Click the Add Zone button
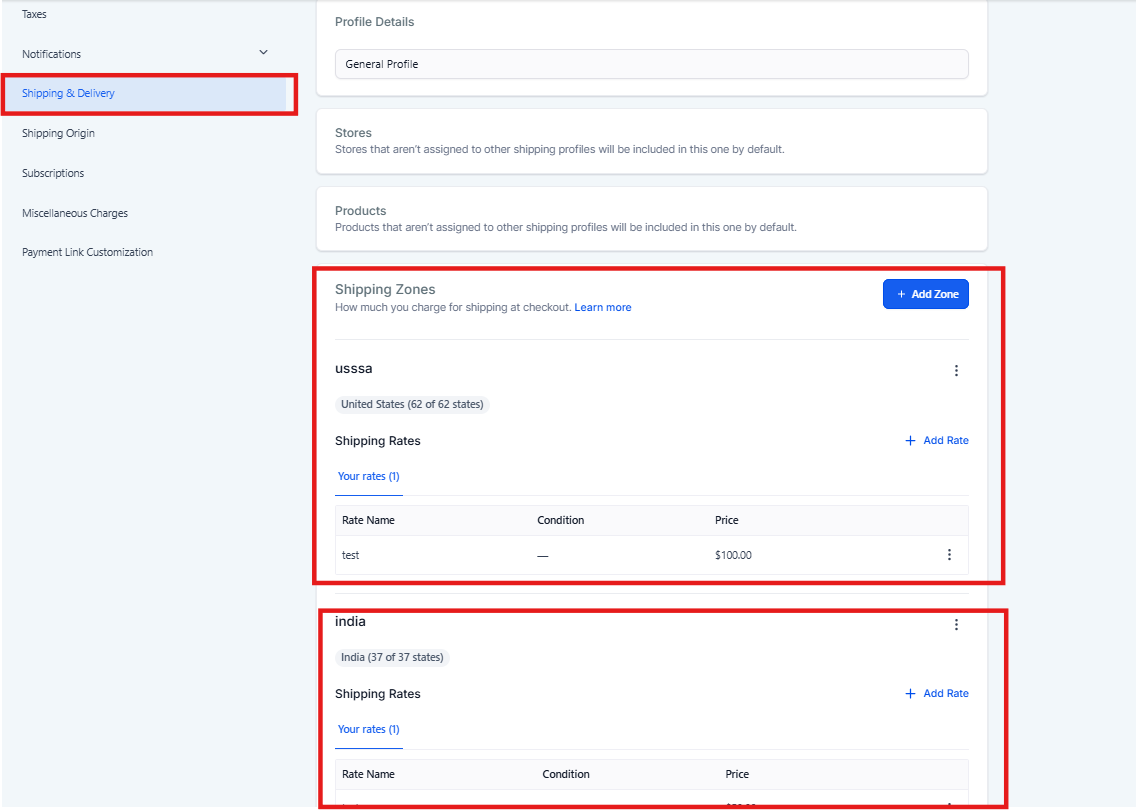Image resolution: width=1136 pixels, height=810 pixels. (925, 294)
